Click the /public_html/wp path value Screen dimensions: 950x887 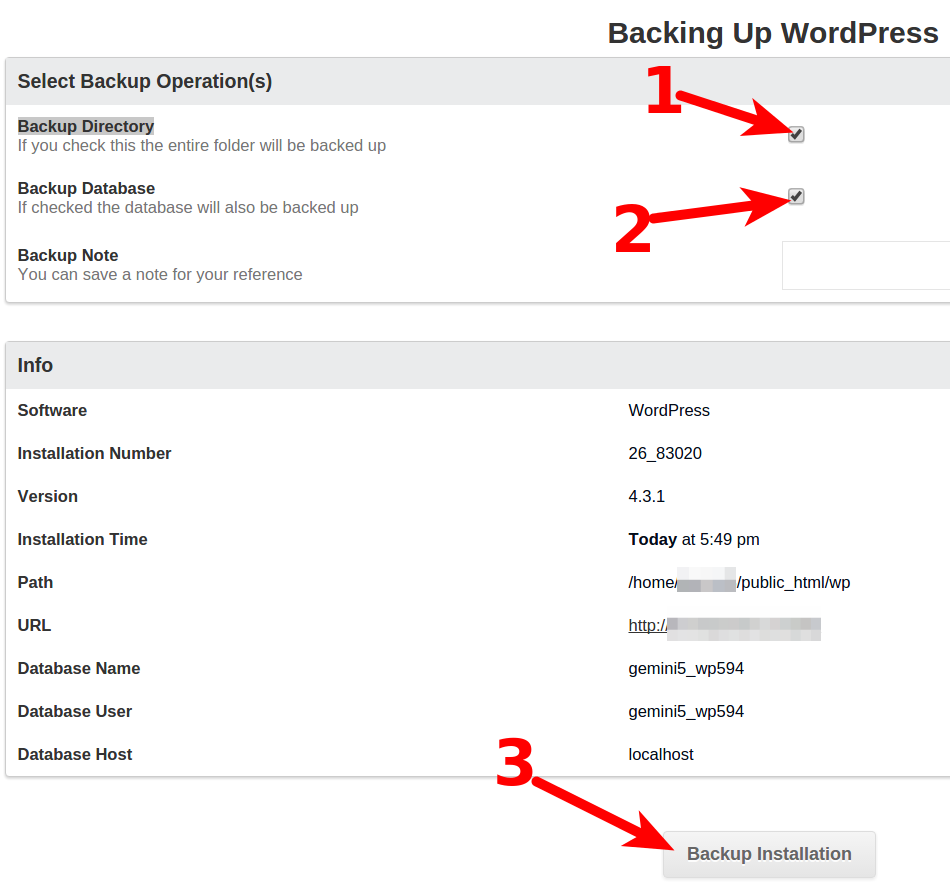click(x=793, y=582)
